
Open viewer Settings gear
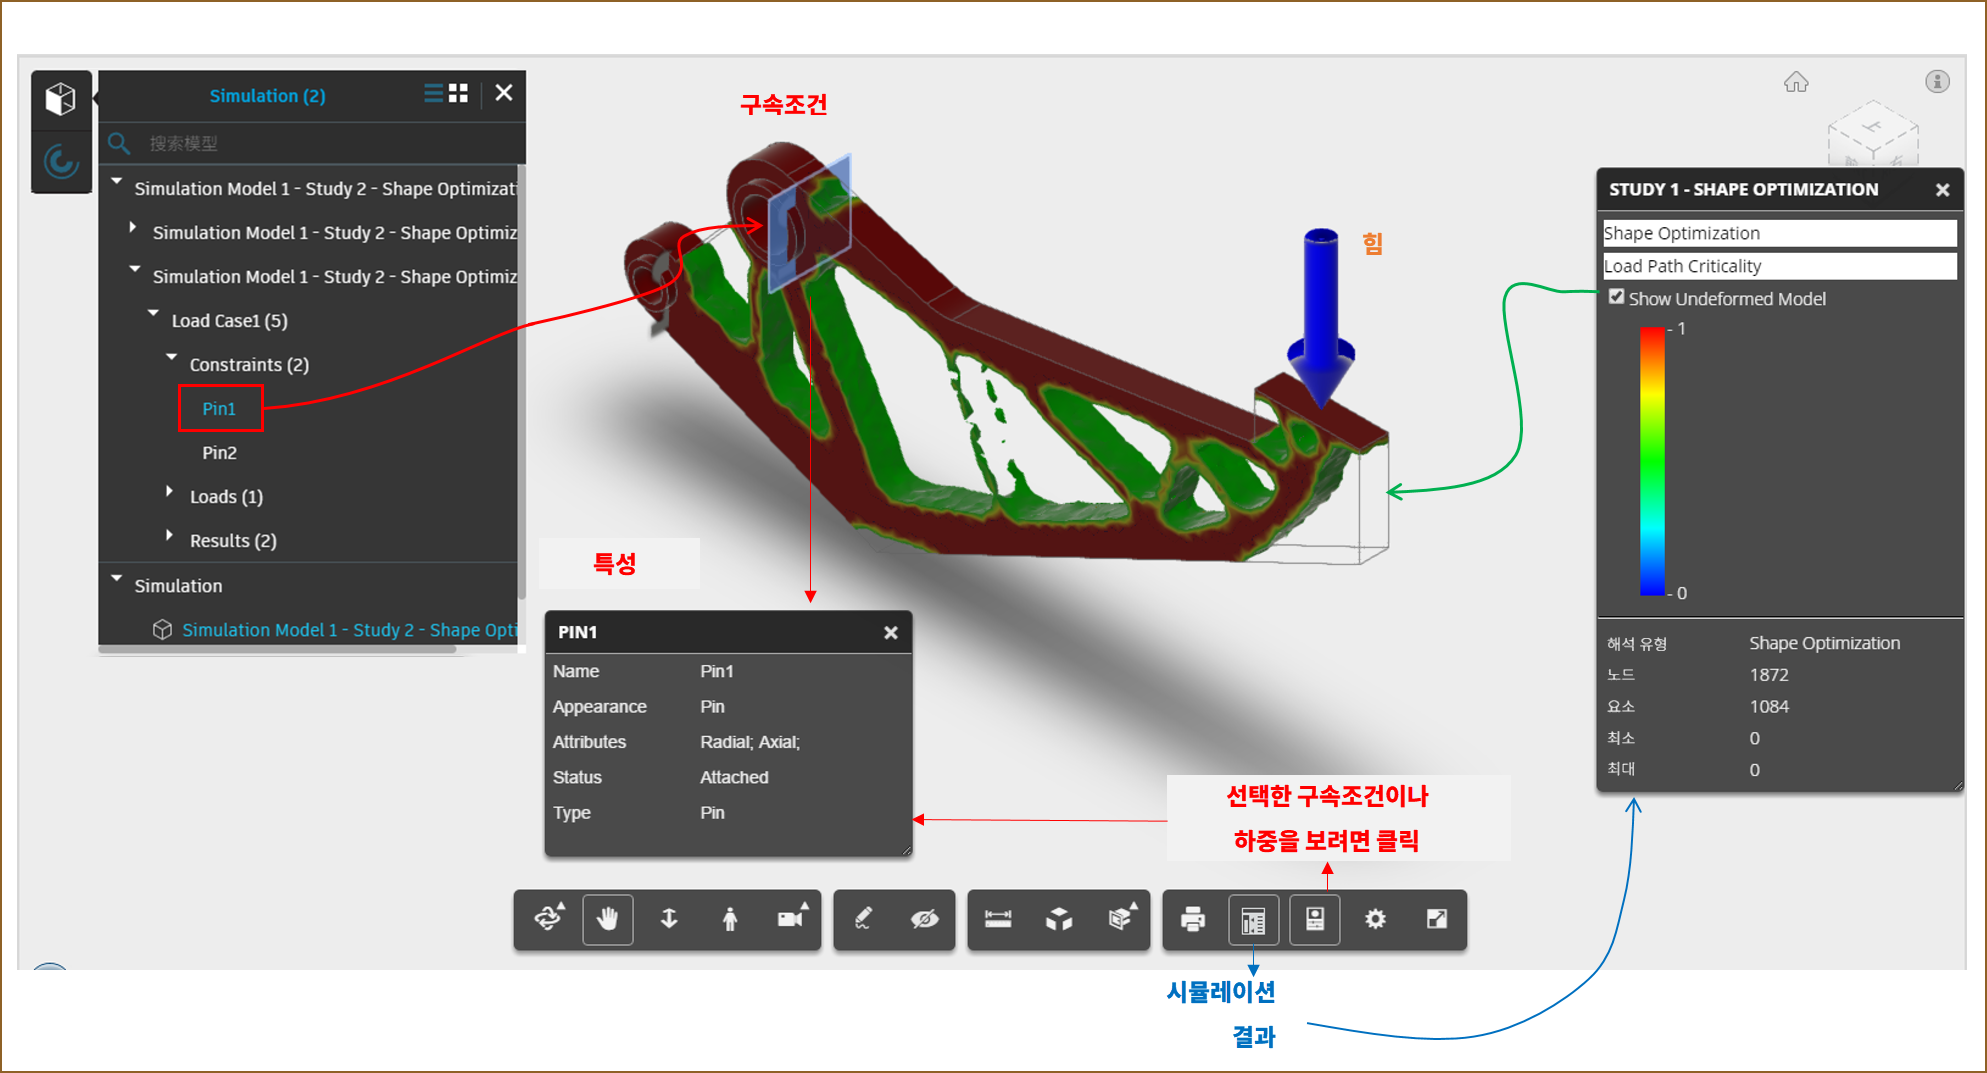pyautogui.click(x=1376, y=918)
